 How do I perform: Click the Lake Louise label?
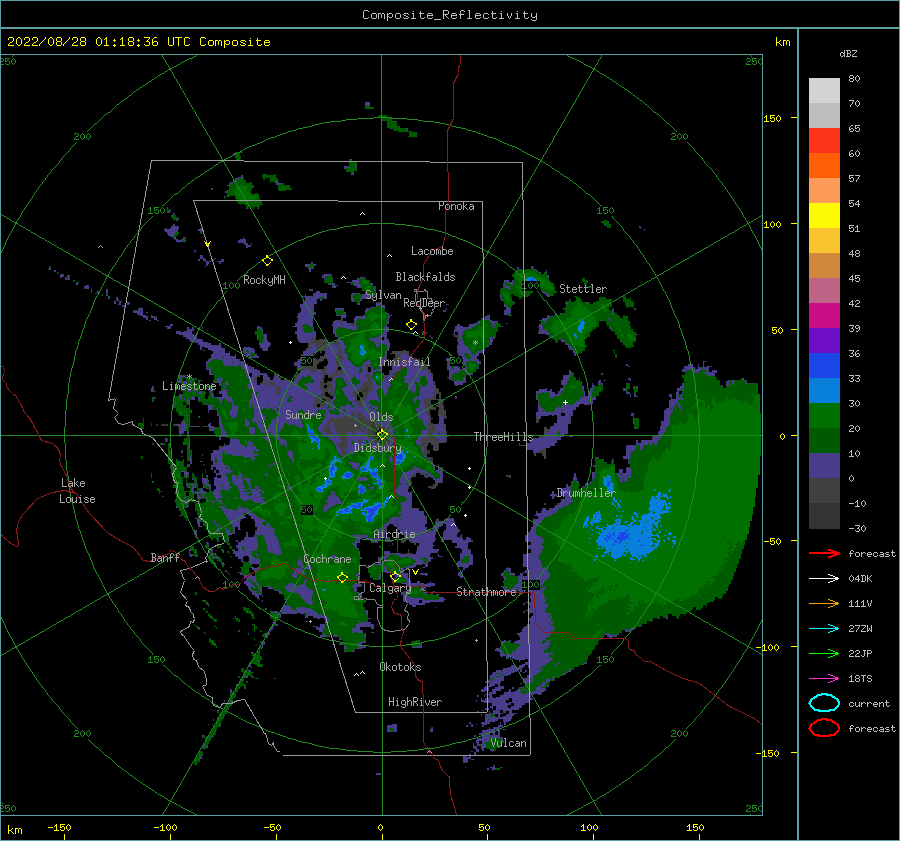coord(77,491)
